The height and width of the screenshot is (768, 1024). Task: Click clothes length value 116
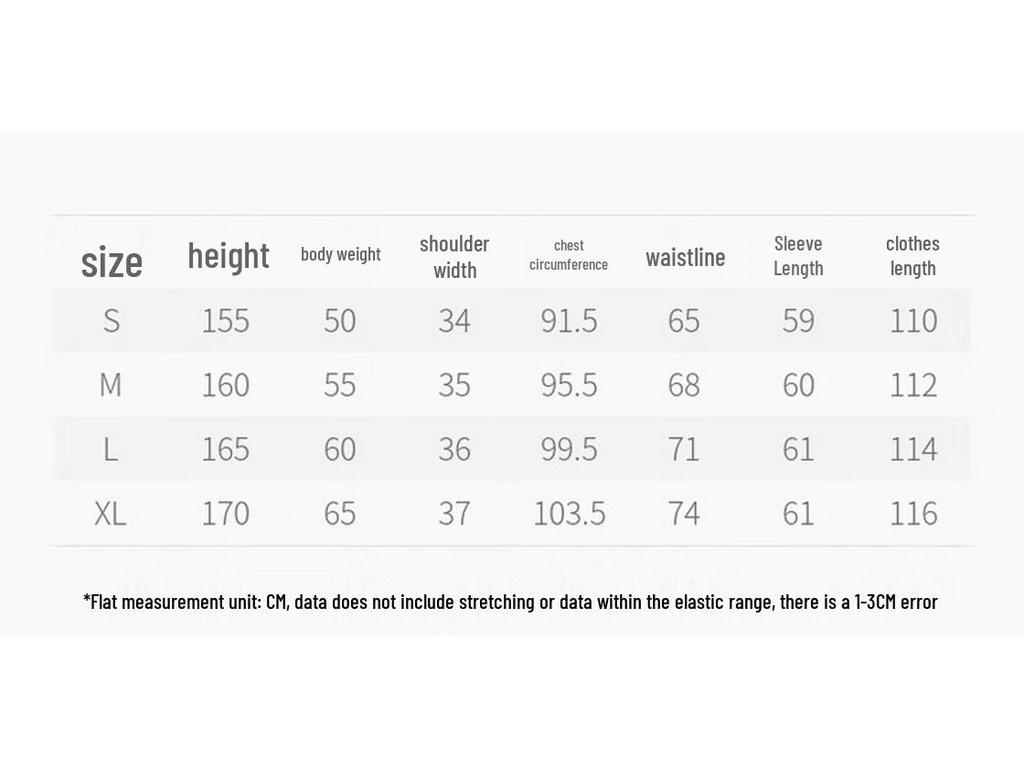click(914, 513)
